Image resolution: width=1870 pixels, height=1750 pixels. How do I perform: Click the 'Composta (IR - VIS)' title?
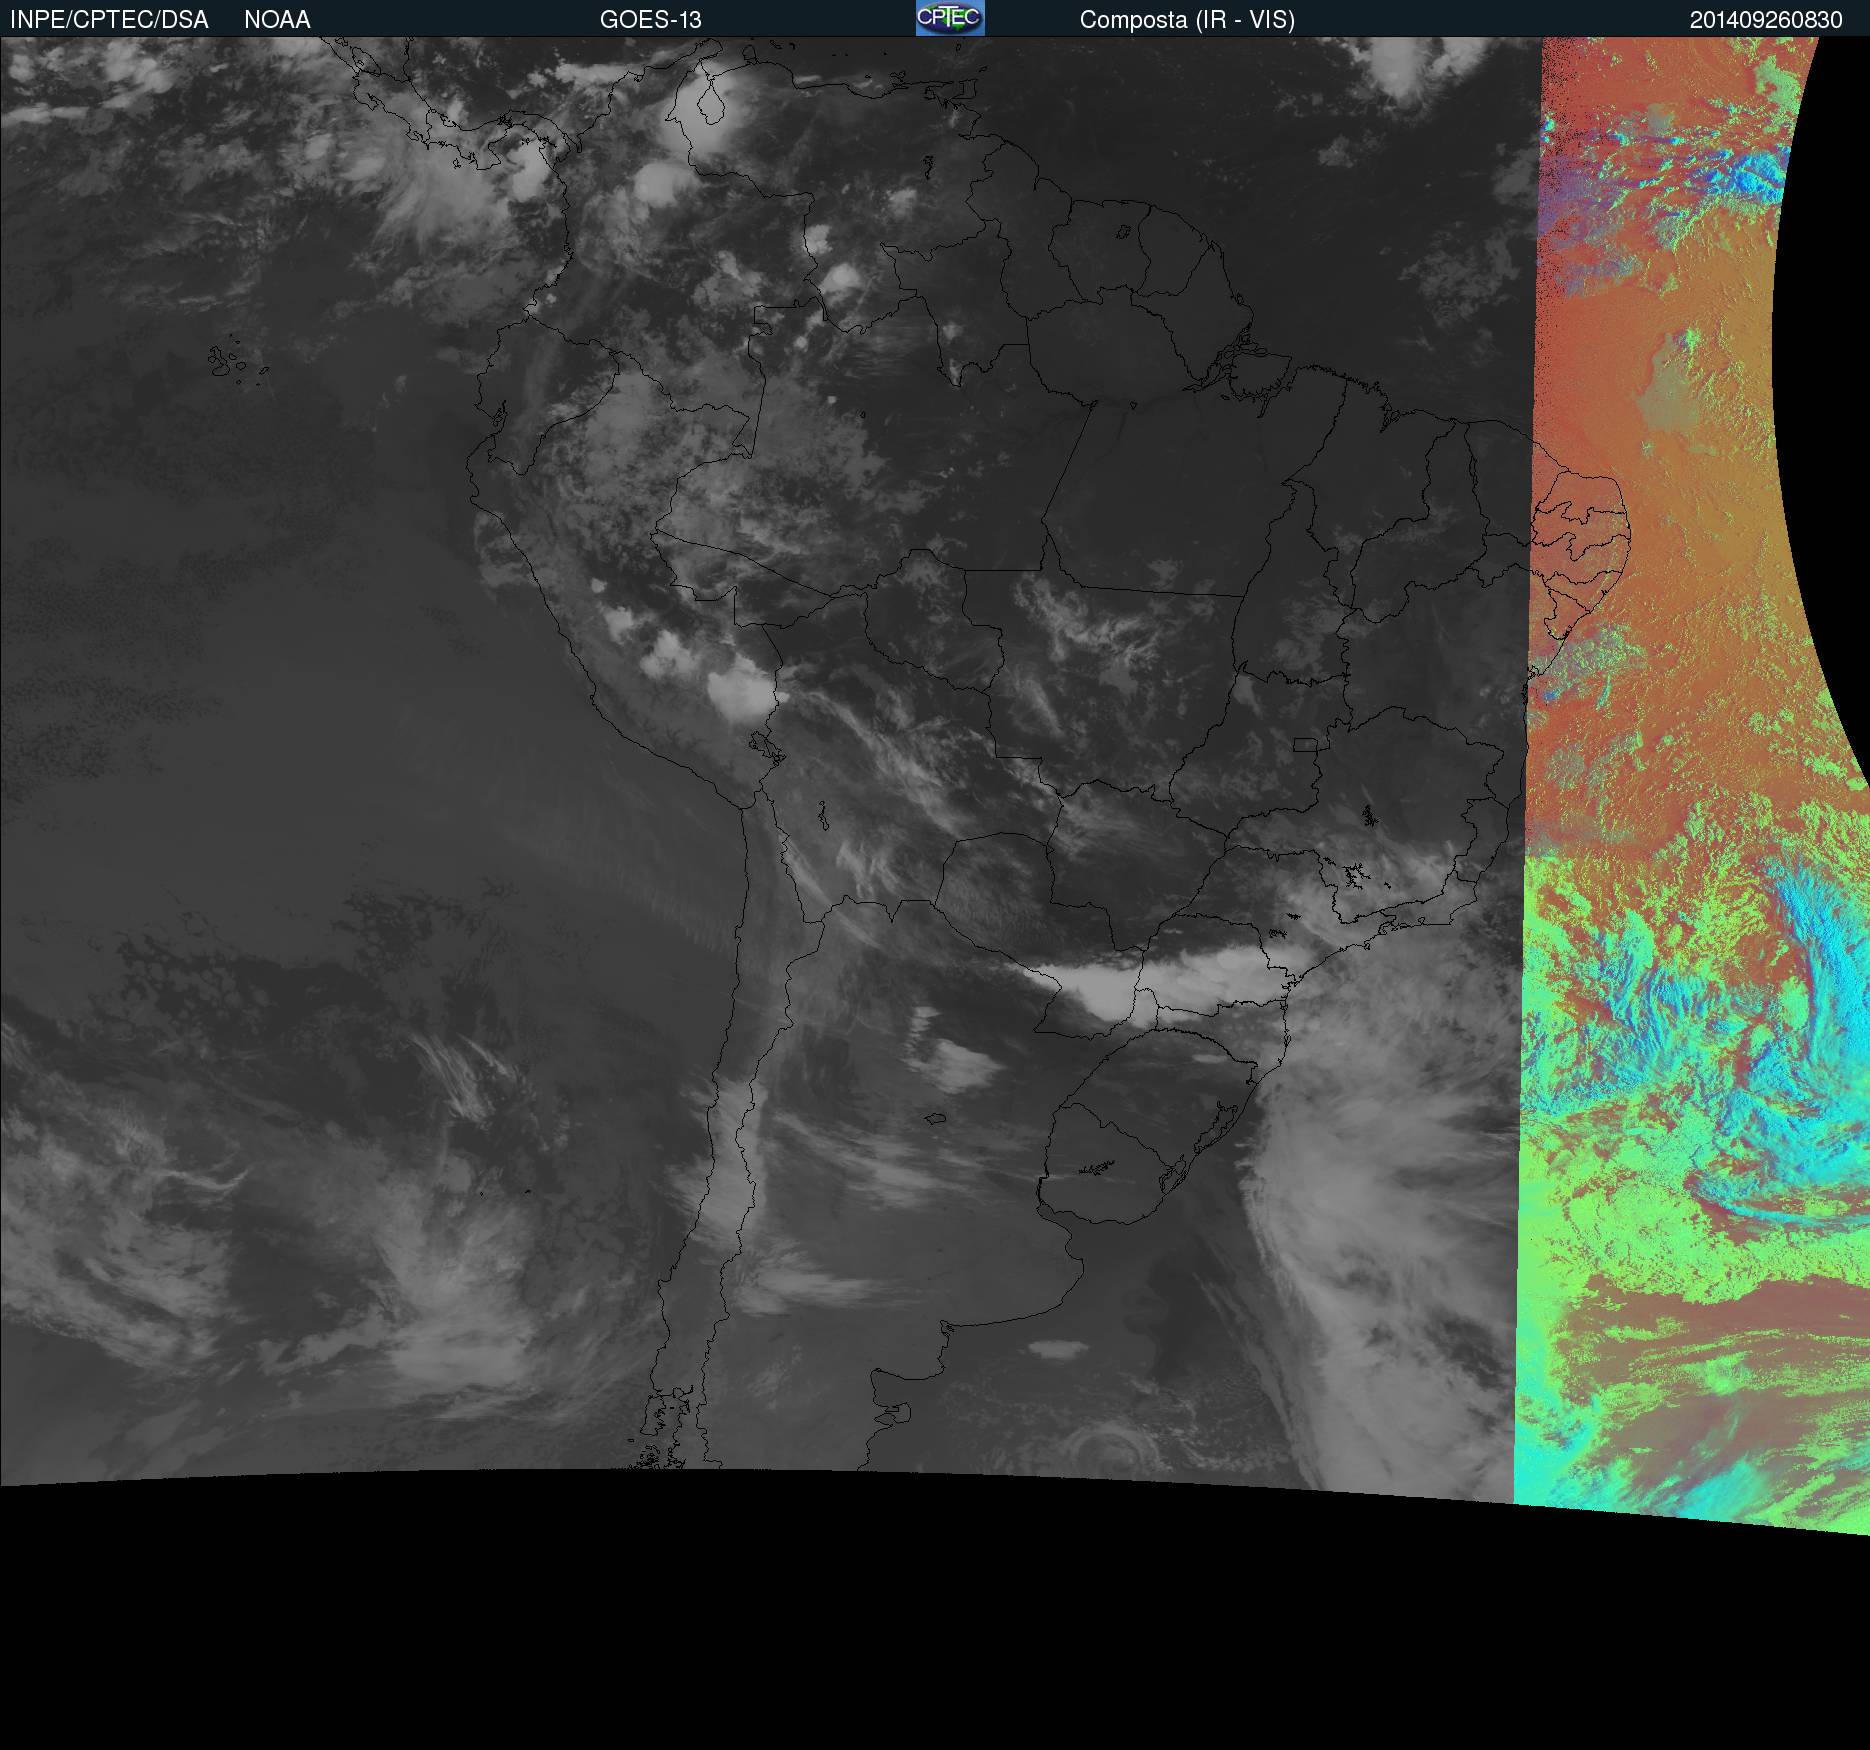tap(1187, 20)
